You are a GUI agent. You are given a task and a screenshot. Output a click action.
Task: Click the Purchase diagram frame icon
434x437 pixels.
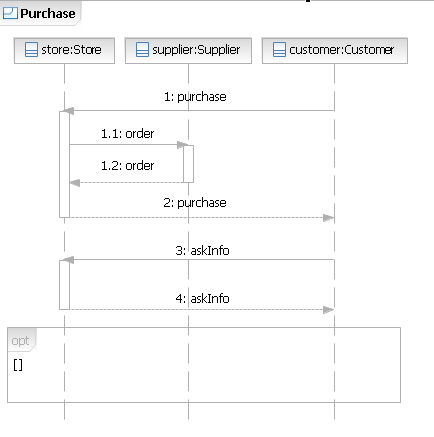click(x=10, y=13)
